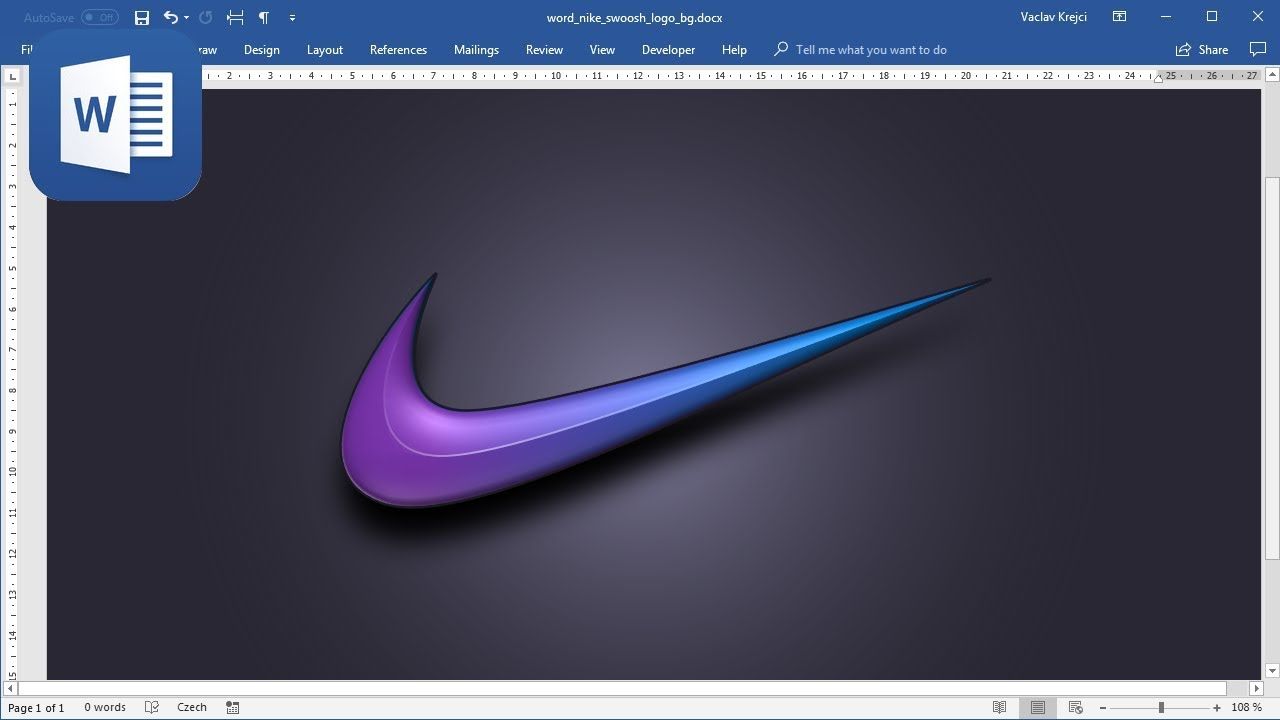Click the right indent marker on ruler
The image size is (1280, 720).
tap(1158, 78)
